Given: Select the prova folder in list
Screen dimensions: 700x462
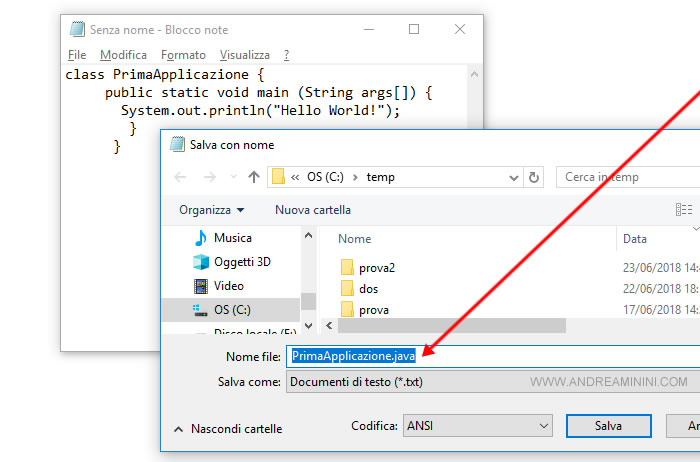Looking at the screenshot, I should tap(373, 310).
